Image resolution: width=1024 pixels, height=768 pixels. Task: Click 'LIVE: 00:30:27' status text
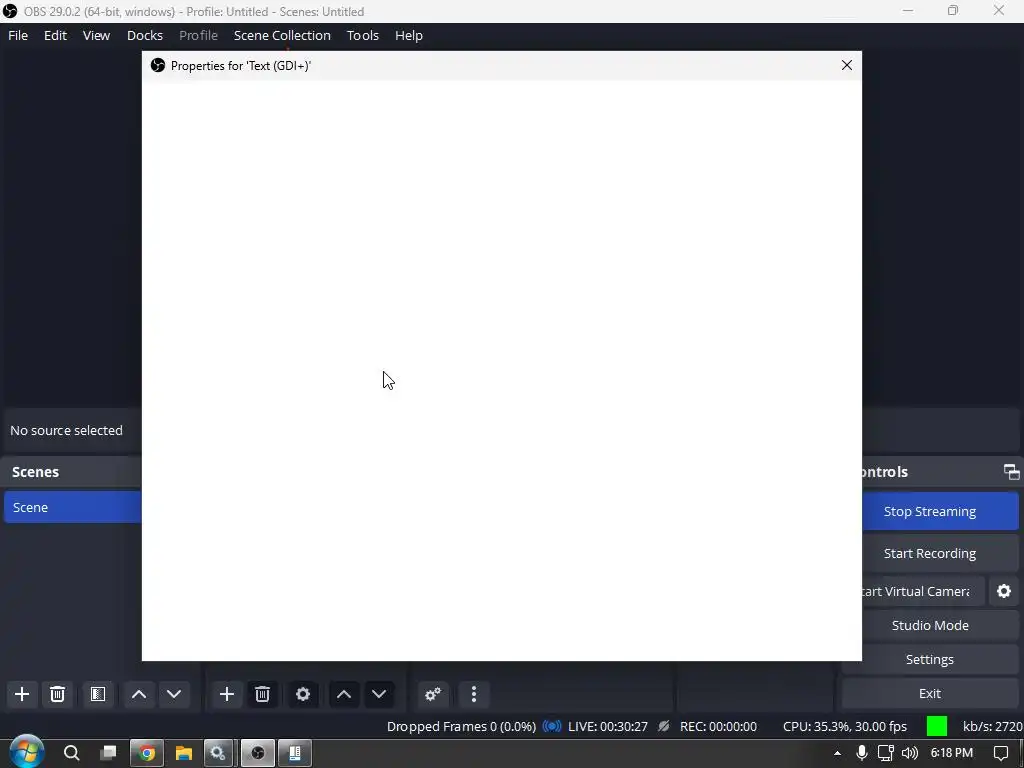pyautogui.click(x=608, y=726)
